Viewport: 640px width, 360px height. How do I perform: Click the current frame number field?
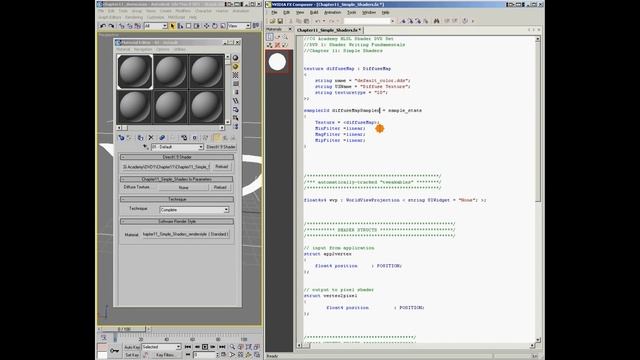pos(204,355)
